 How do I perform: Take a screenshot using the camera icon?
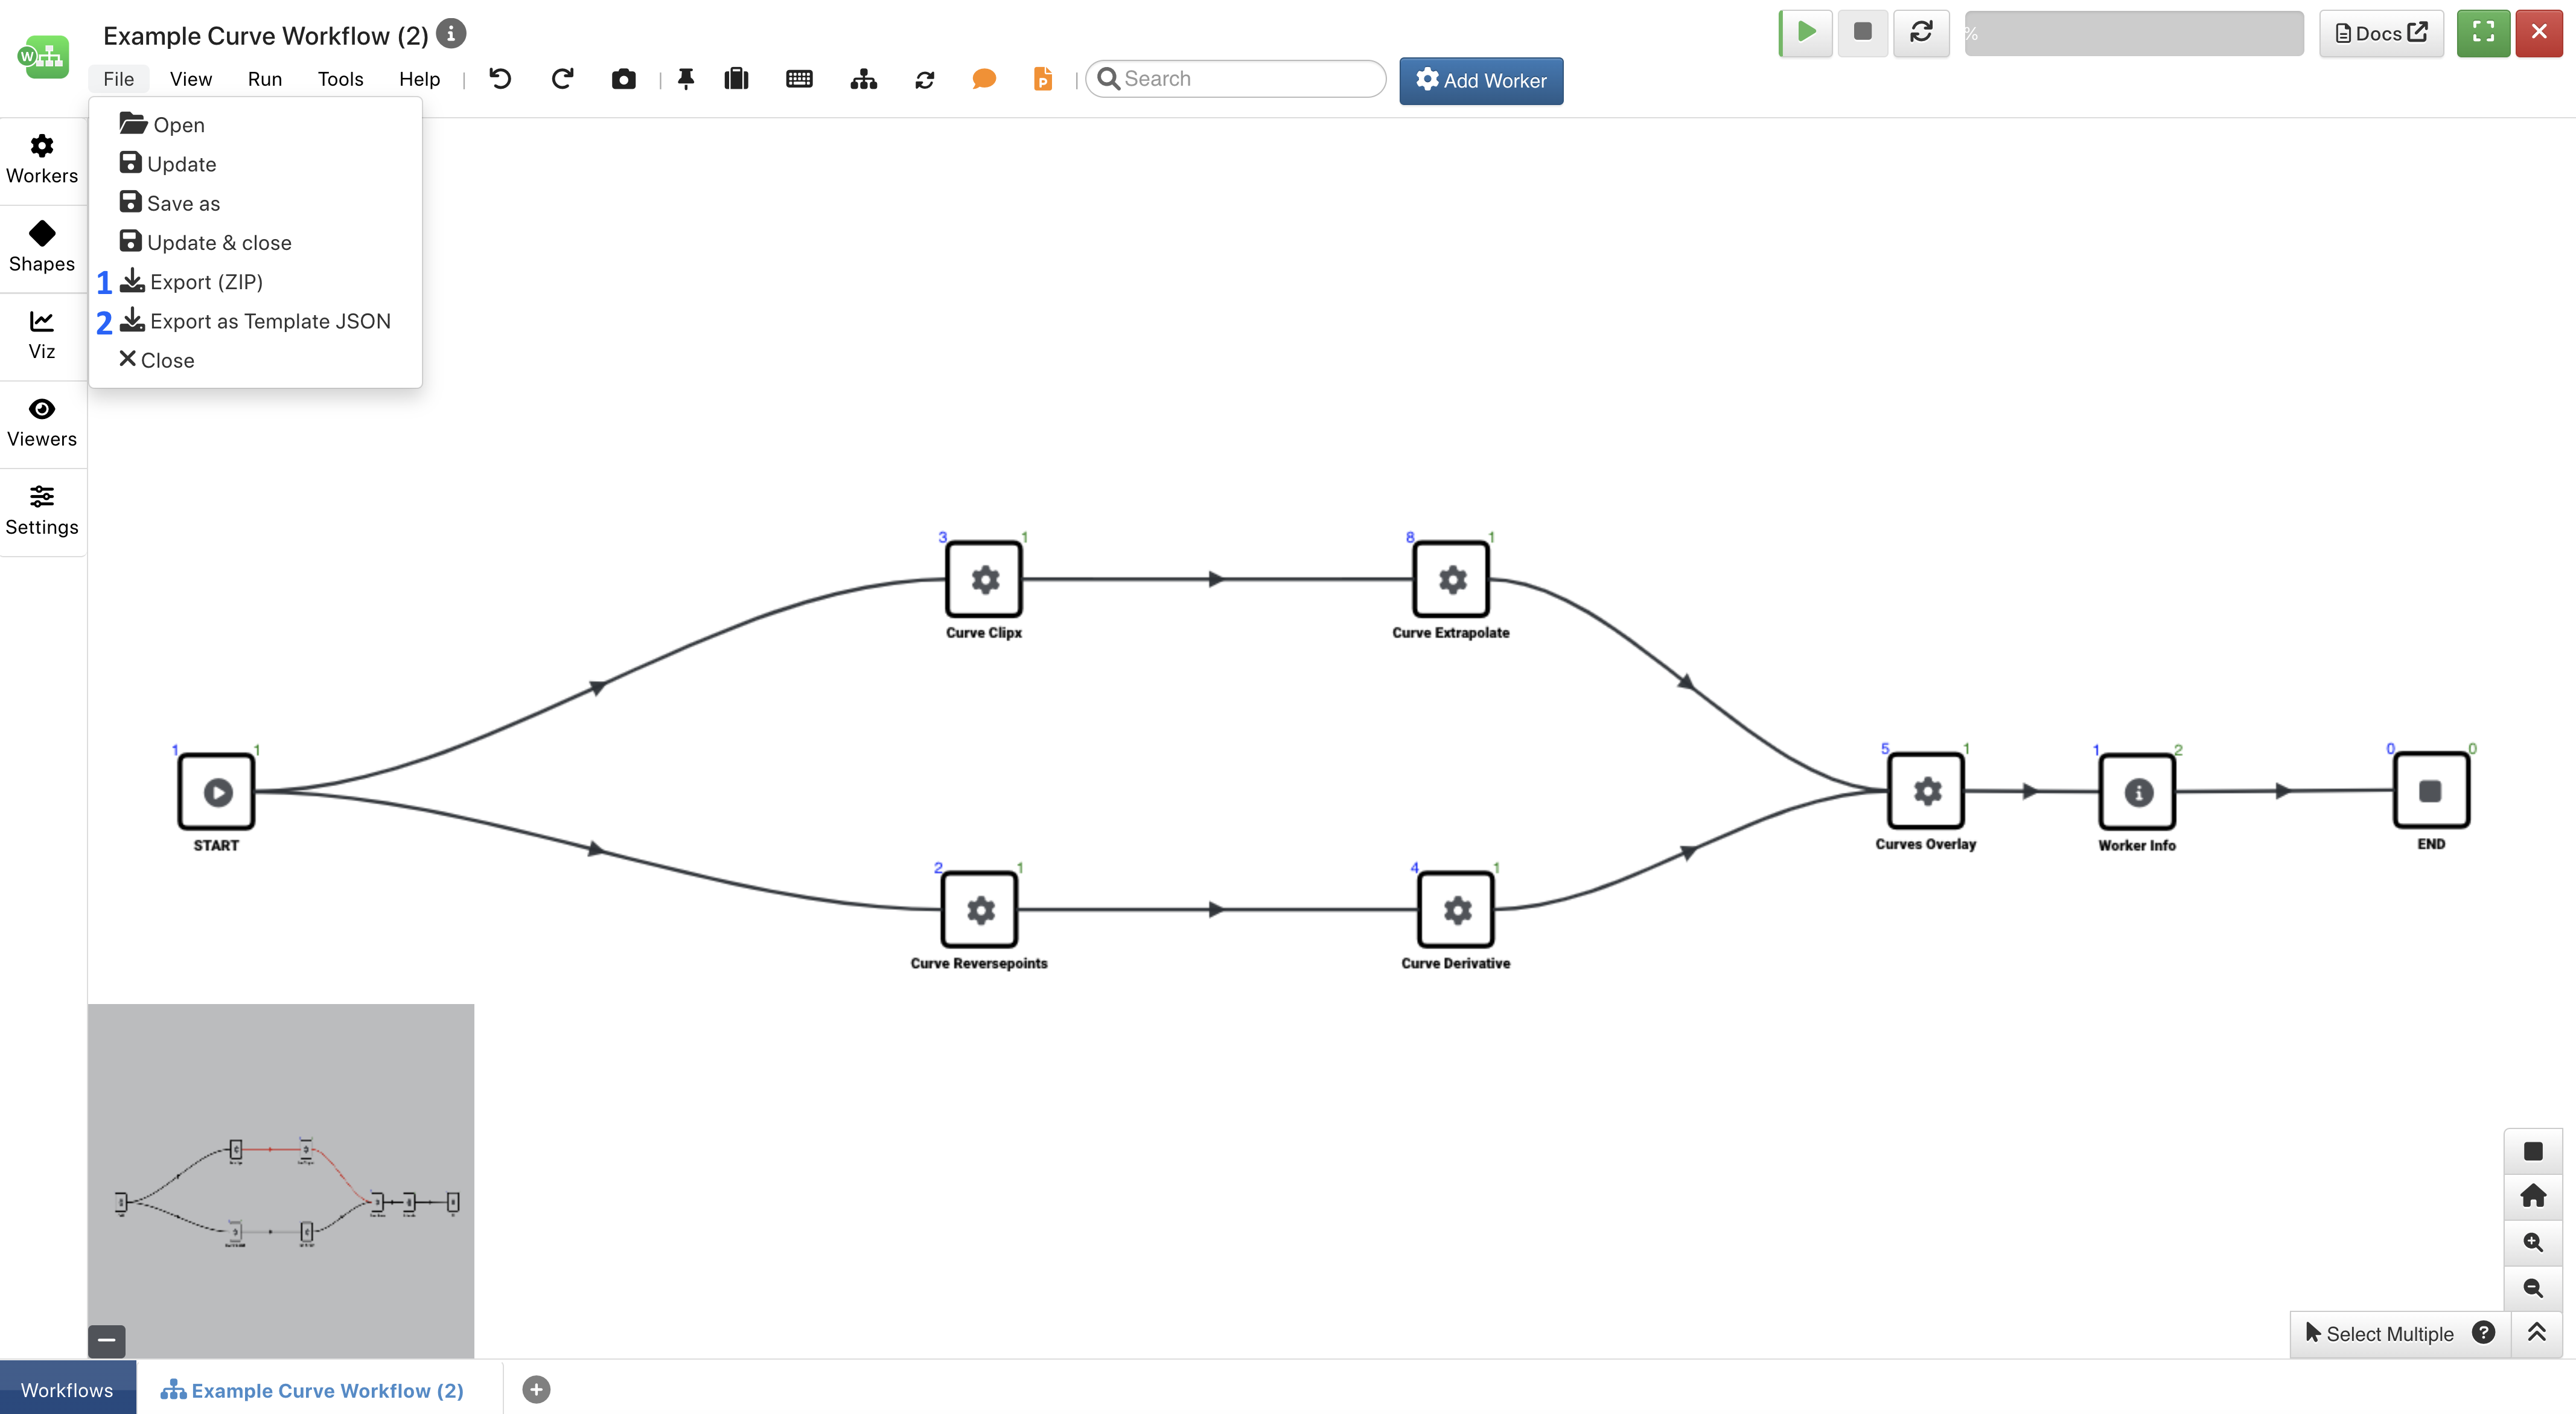click(x=623, y=79)
